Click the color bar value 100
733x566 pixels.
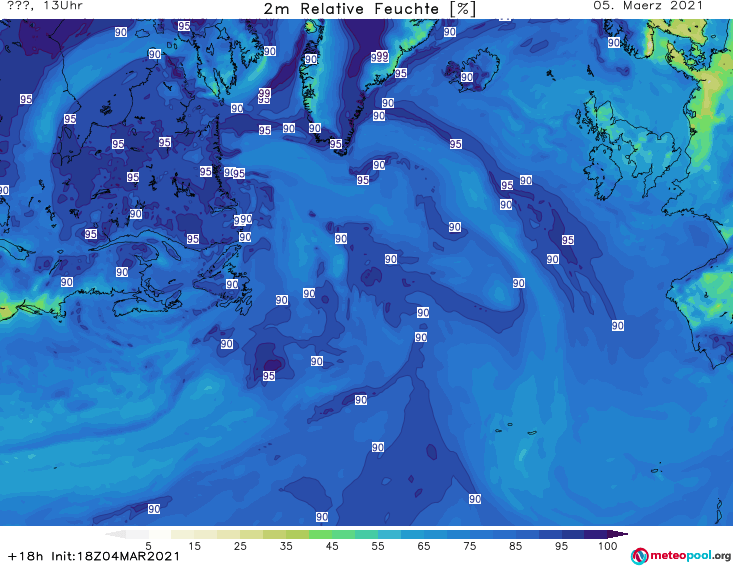pos(607,546)
